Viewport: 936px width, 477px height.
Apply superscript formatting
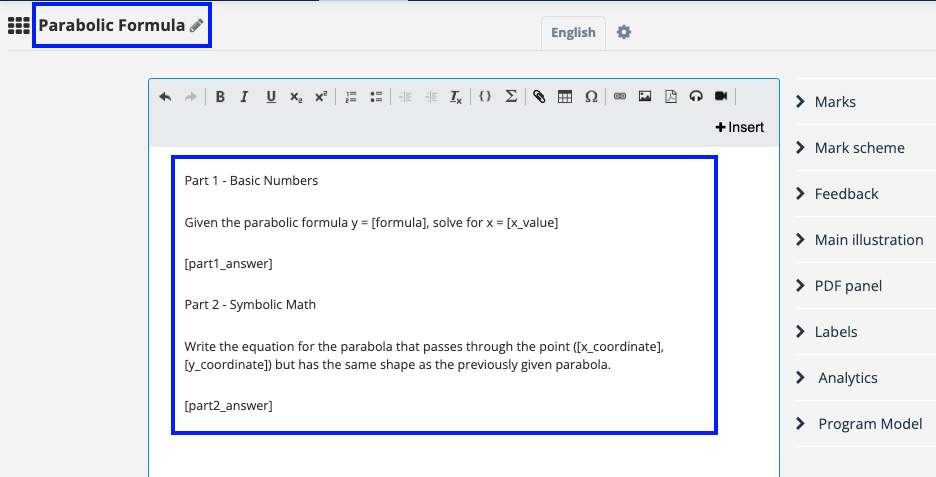tap(321, 97)
